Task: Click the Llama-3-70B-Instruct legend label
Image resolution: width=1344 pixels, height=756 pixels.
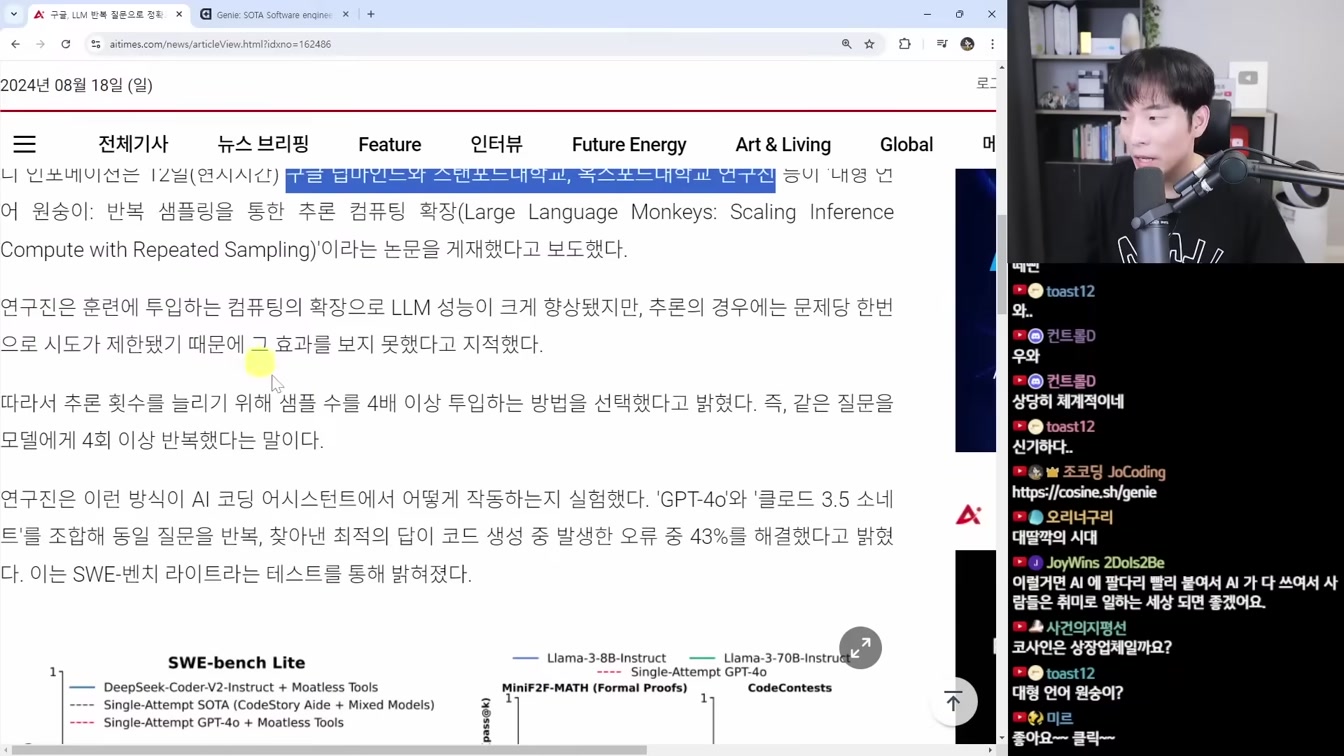Action: tap(787, 658)
